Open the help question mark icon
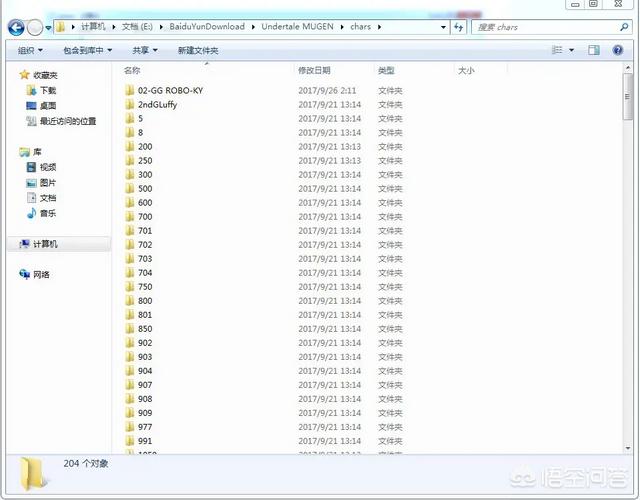 coord(619,50)
